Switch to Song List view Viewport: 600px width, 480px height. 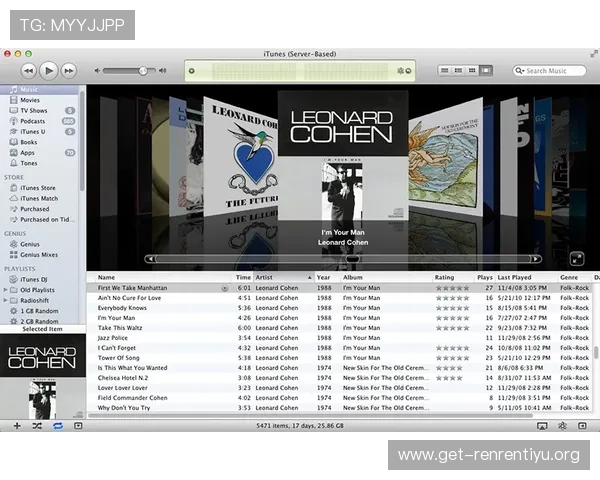[x=444, y=70]
